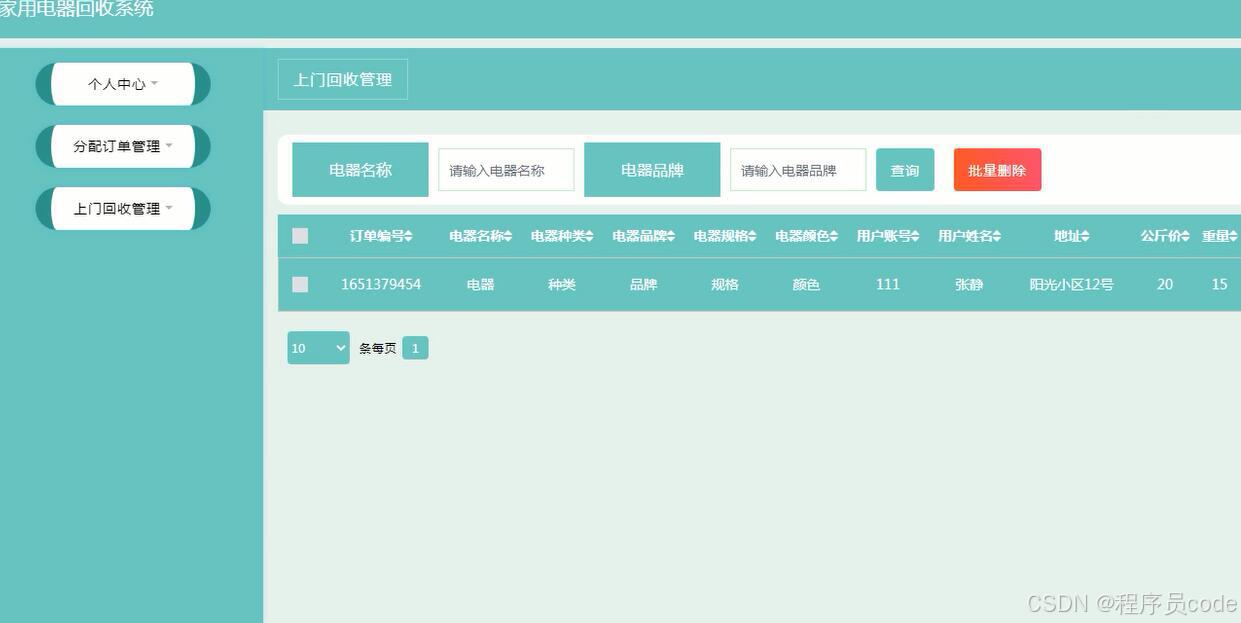Image resolution: width=1241 pixels, height=623 pixels.
Task: Select the checkbox for order 1651379454
Action: [300, 284]
